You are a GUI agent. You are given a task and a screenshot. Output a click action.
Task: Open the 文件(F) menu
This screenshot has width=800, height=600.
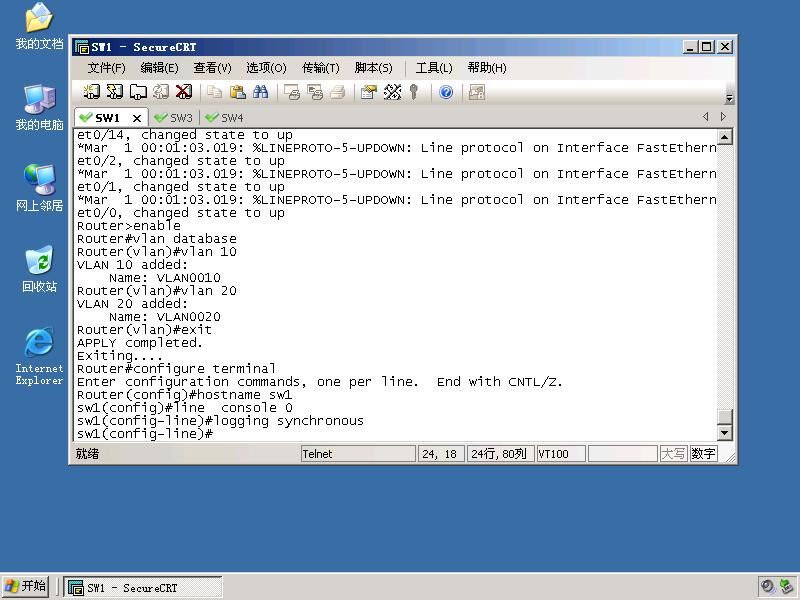click(x=106, y=68)
